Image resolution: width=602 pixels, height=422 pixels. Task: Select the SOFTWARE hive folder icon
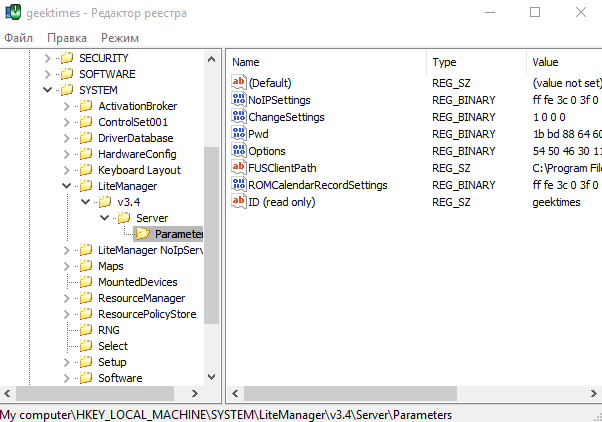pos(67,74)
